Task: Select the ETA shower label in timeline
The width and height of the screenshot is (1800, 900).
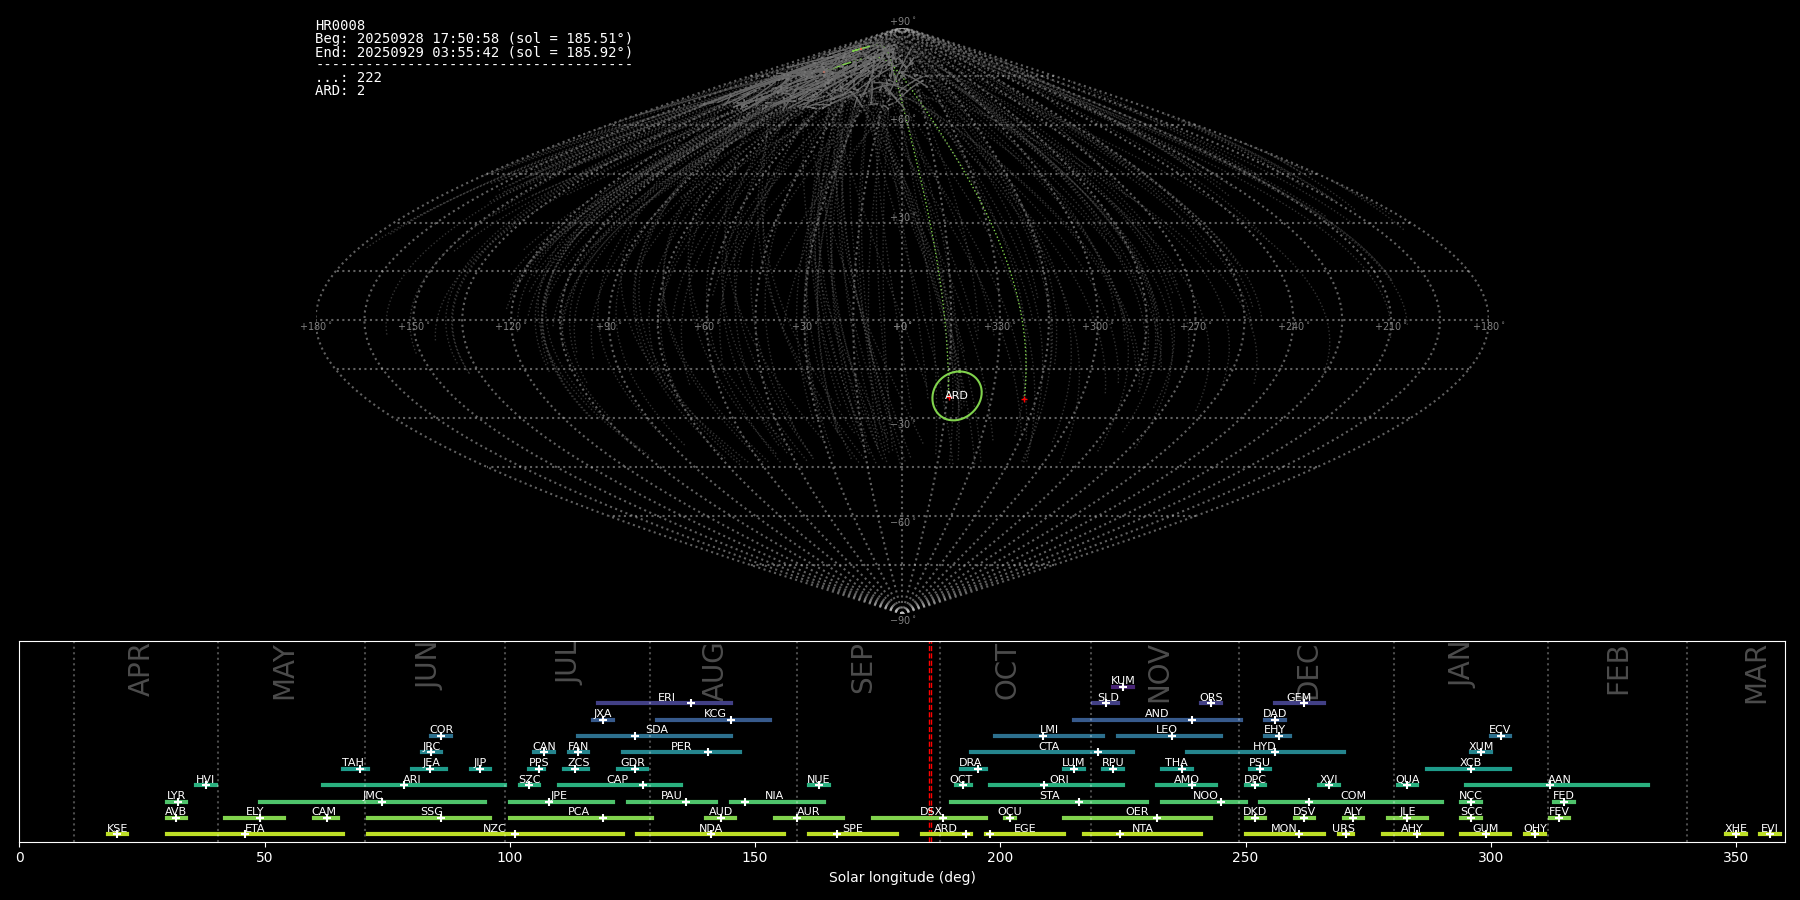Action: (255, 828)
